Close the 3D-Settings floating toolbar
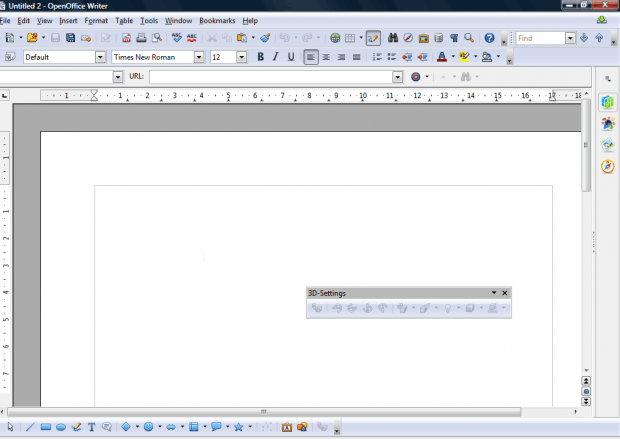The width and height of the screenshot is (620, 439). pos(505,293)
